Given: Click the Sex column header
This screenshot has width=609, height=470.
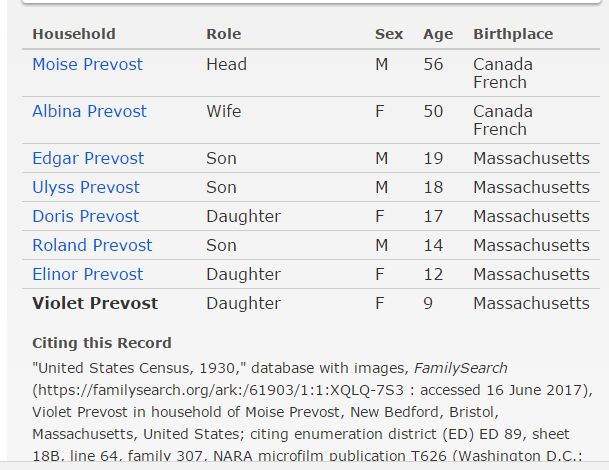Looking at the screenshot, I should (389, 34).
